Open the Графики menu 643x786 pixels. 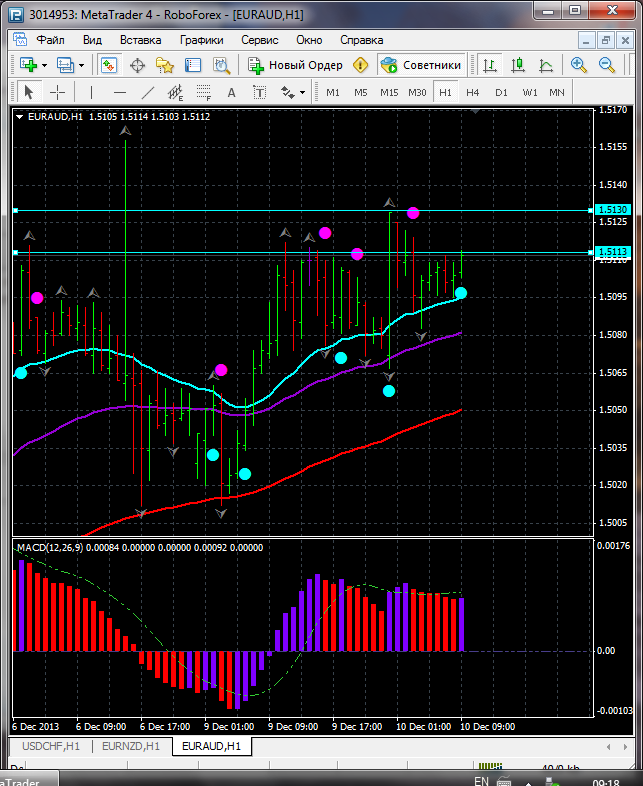(201, 40)
